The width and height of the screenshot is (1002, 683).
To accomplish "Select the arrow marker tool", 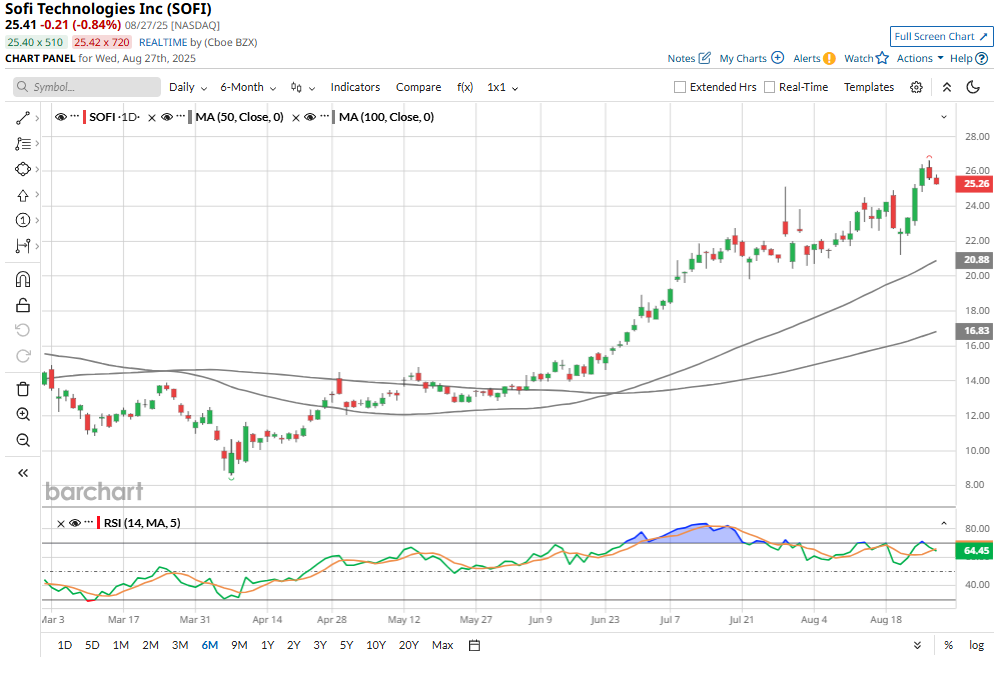I will click(23, 195).
